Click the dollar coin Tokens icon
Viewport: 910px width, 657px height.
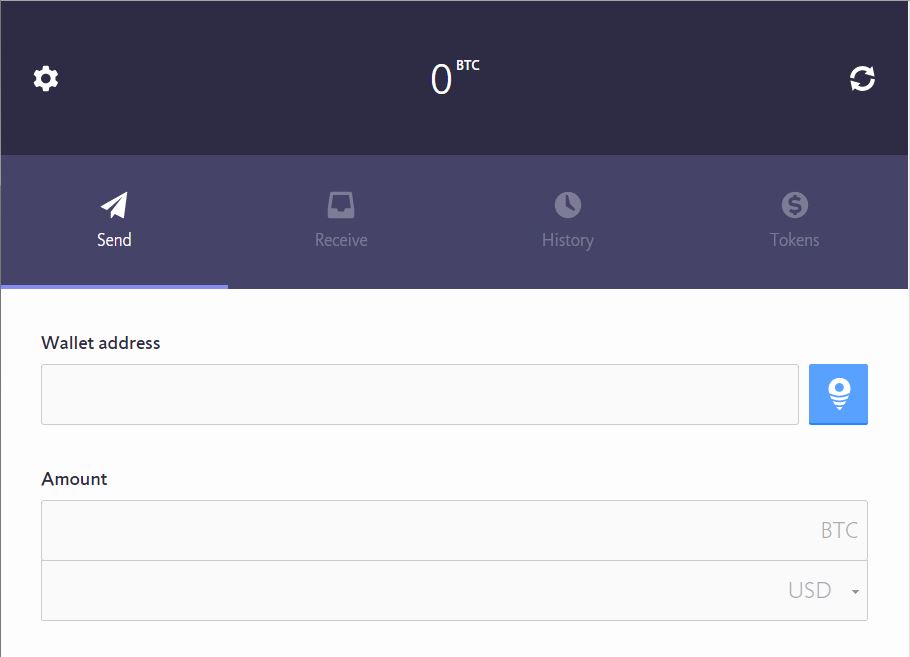click(x=795, y=205)
